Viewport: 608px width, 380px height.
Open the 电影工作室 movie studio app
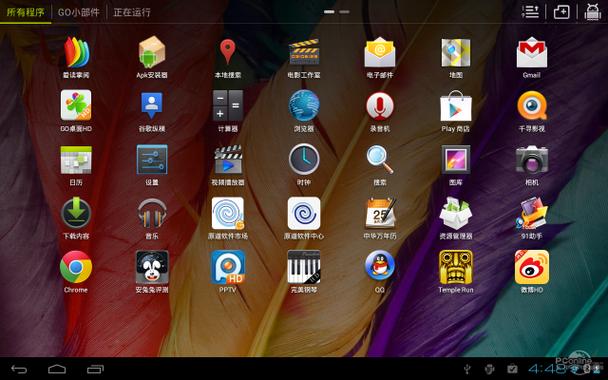(x=304, y=52)
